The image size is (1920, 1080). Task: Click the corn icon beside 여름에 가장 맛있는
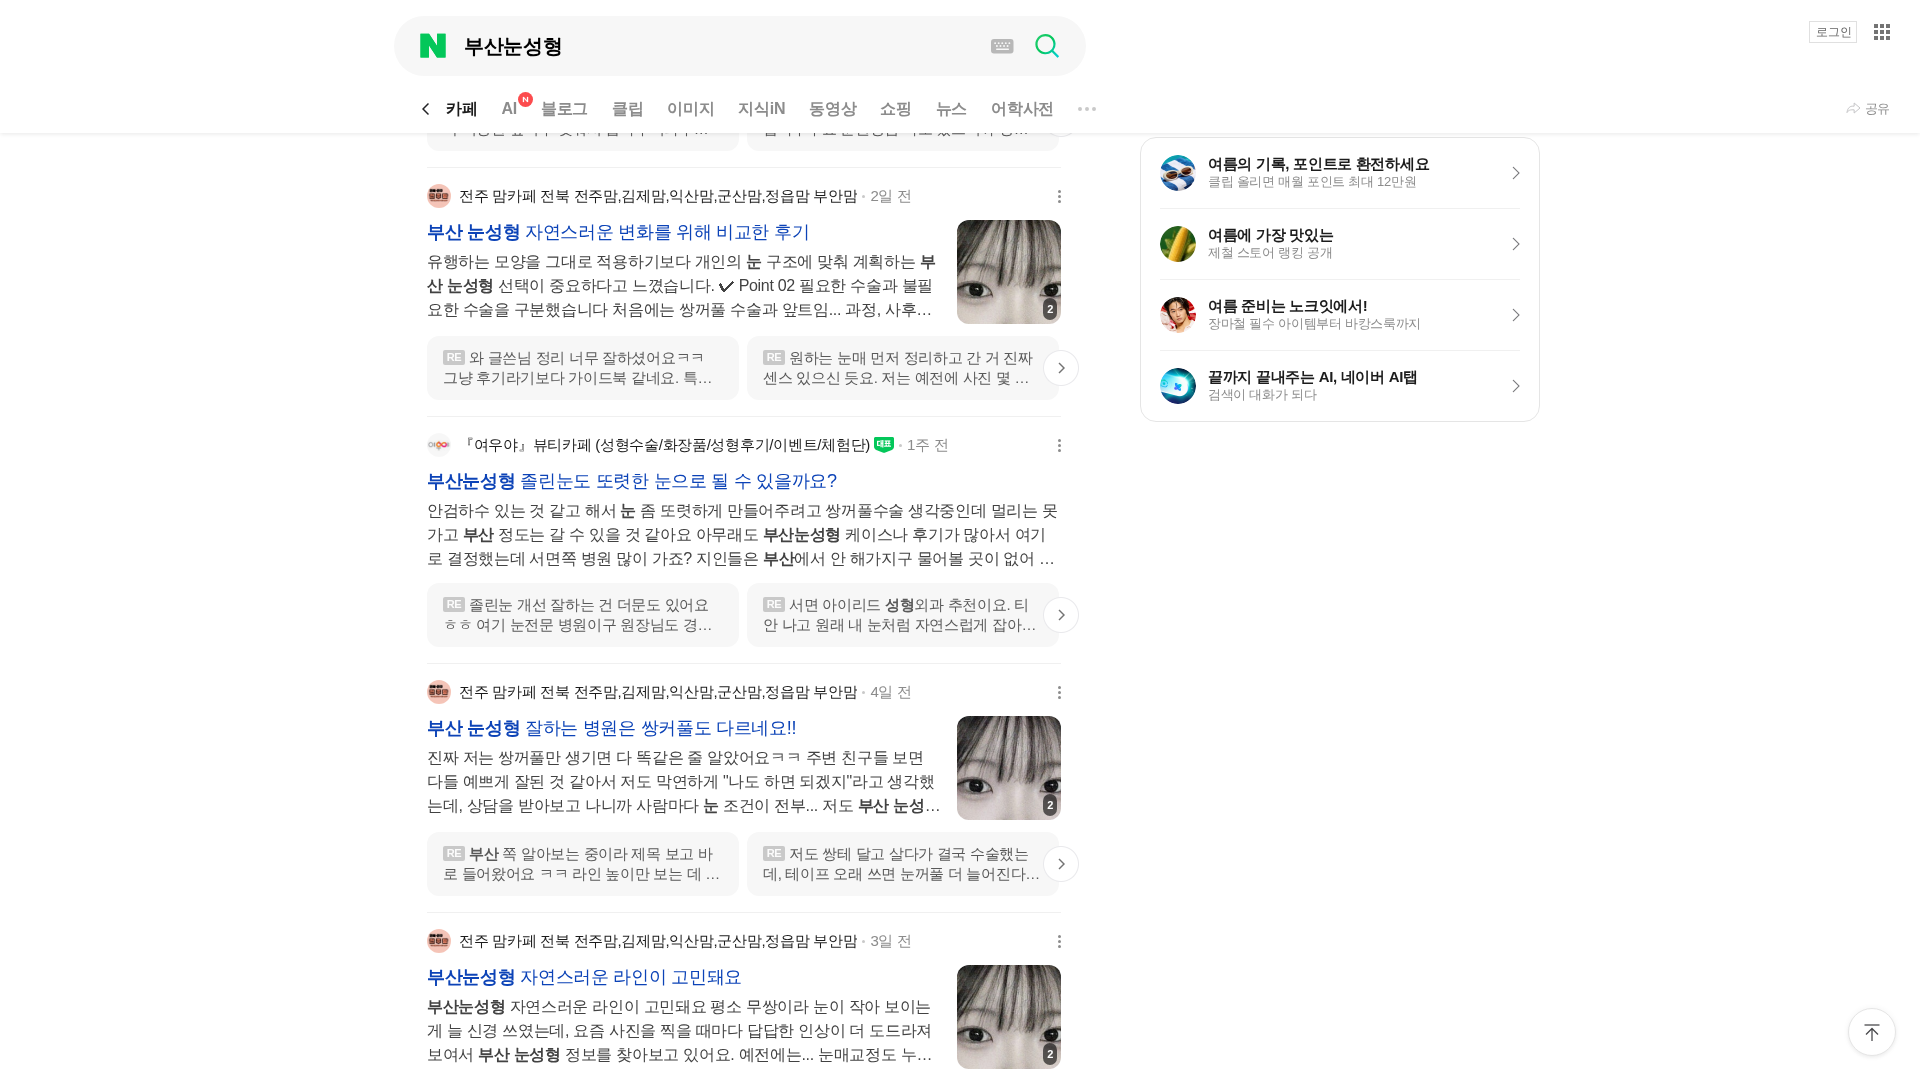coord(1178,244)
